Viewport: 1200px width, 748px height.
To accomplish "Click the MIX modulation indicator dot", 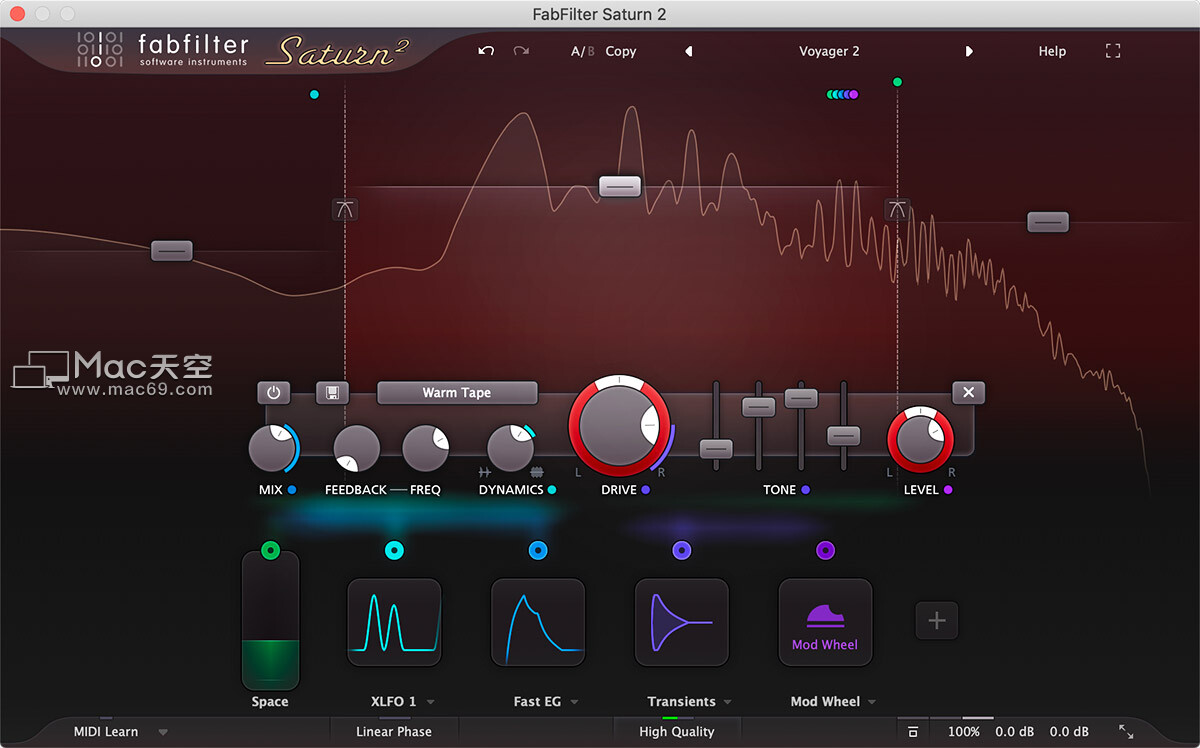I will [292, 490].
